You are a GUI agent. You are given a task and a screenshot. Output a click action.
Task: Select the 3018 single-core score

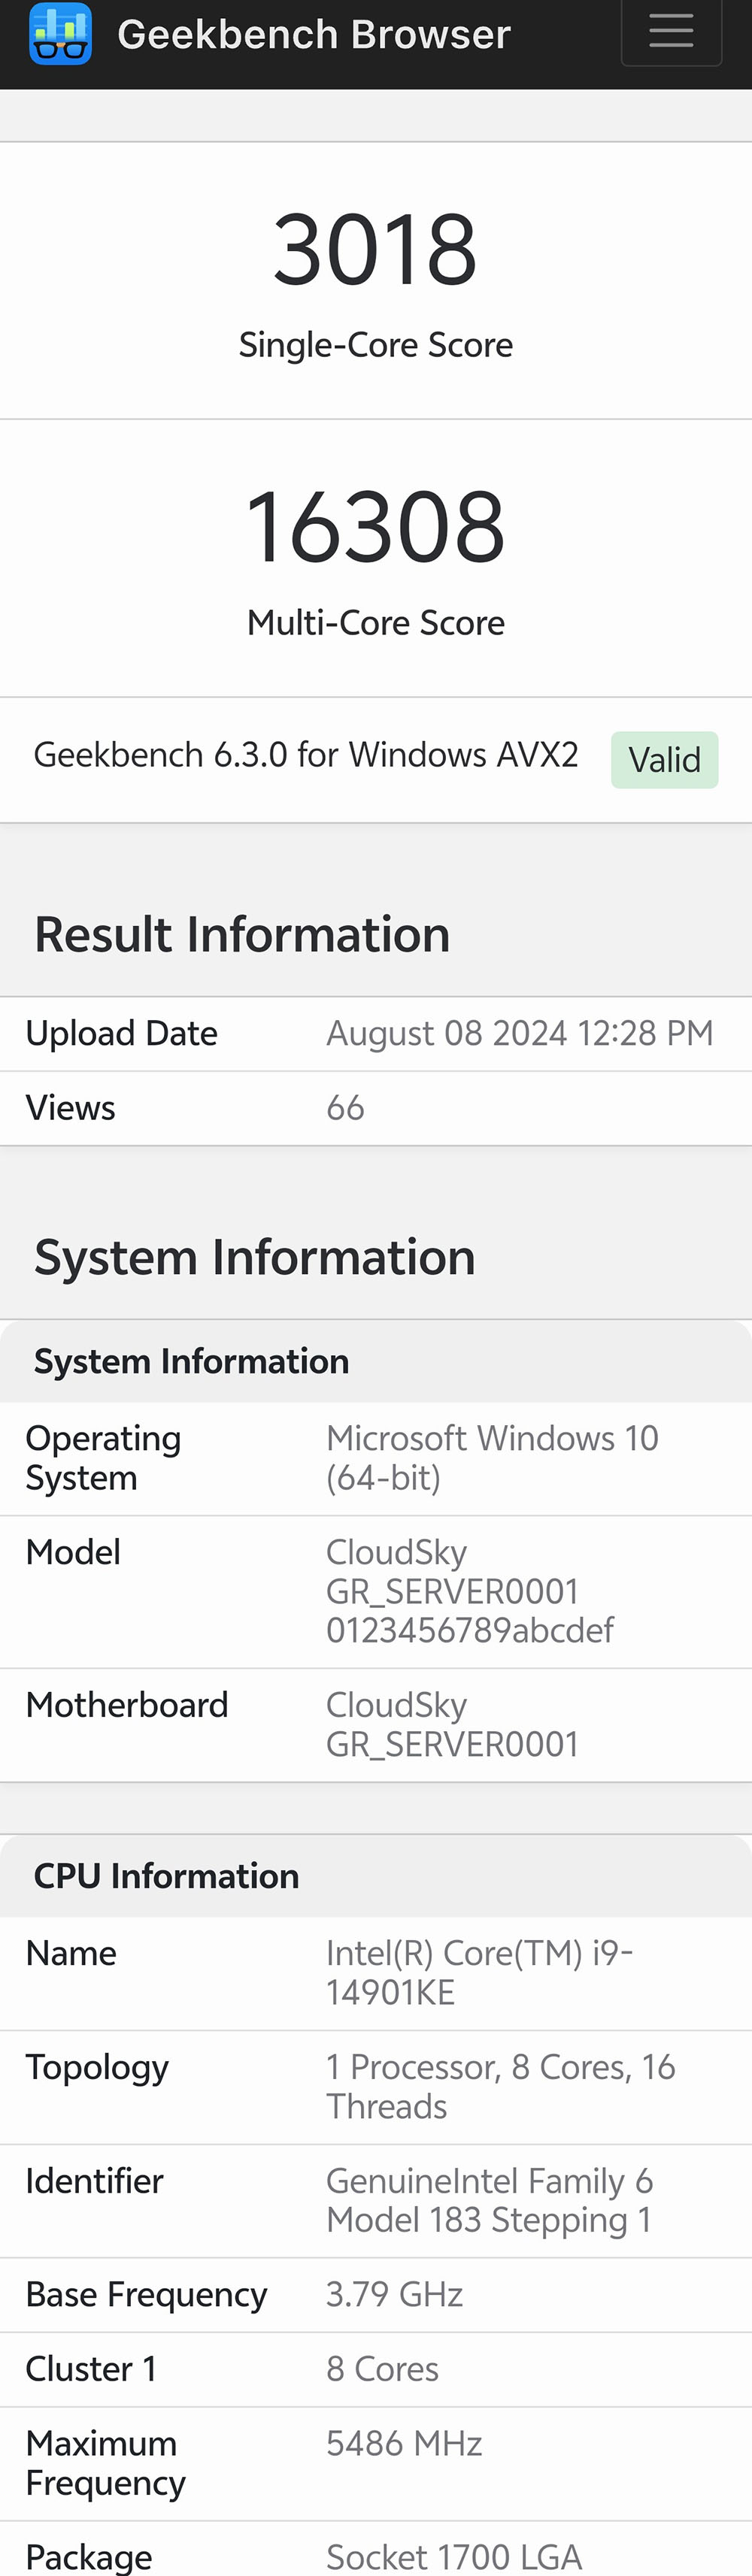pyautogui.click(x=375, y=250)
